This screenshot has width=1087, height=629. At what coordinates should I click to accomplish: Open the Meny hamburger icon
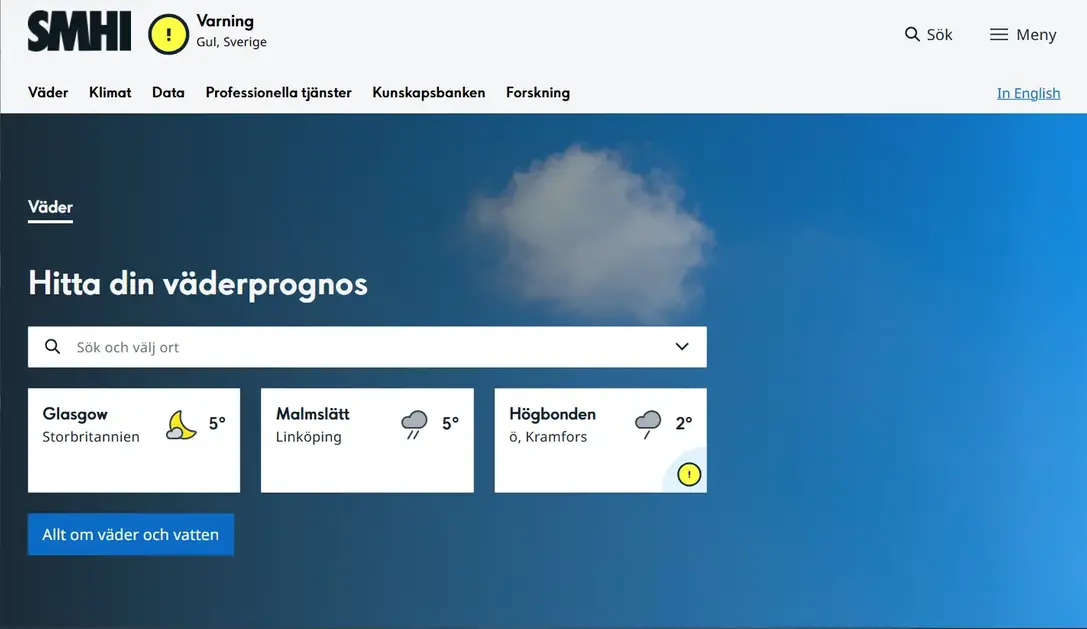click(x=997, y=33)
